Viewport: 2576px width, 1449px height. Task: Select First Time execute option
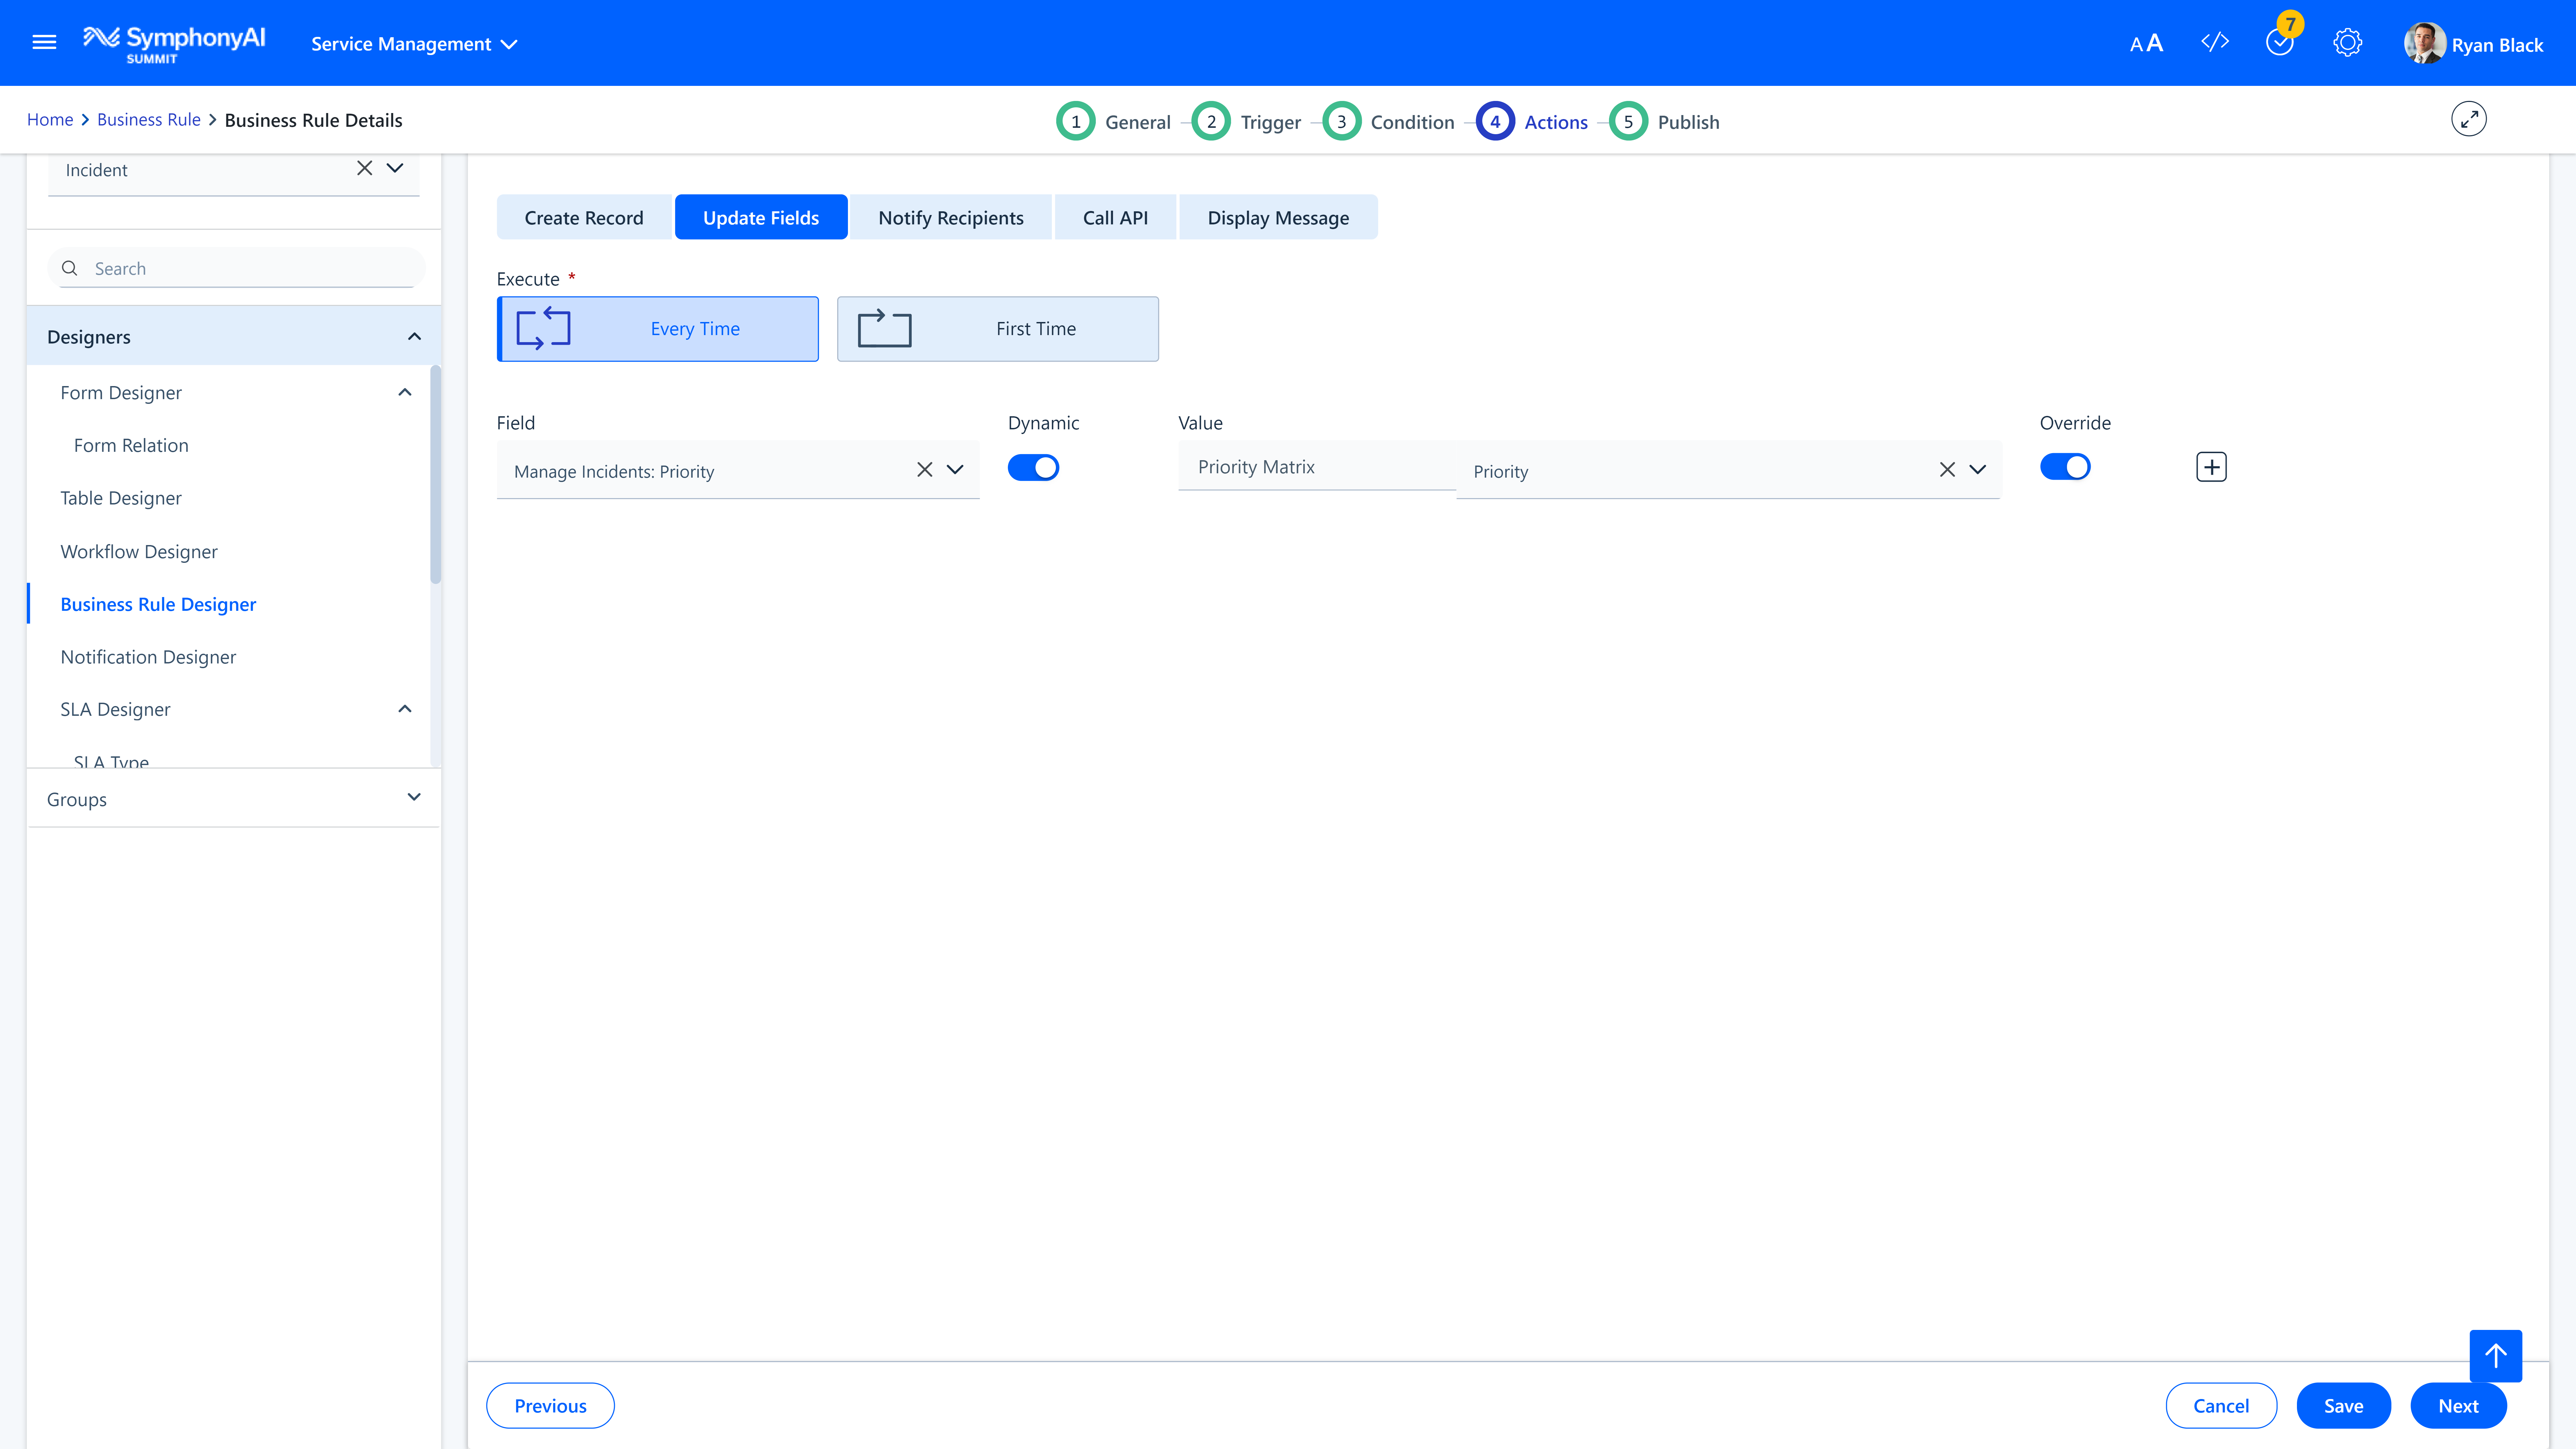pyautogui.click(x=998, y=329)
